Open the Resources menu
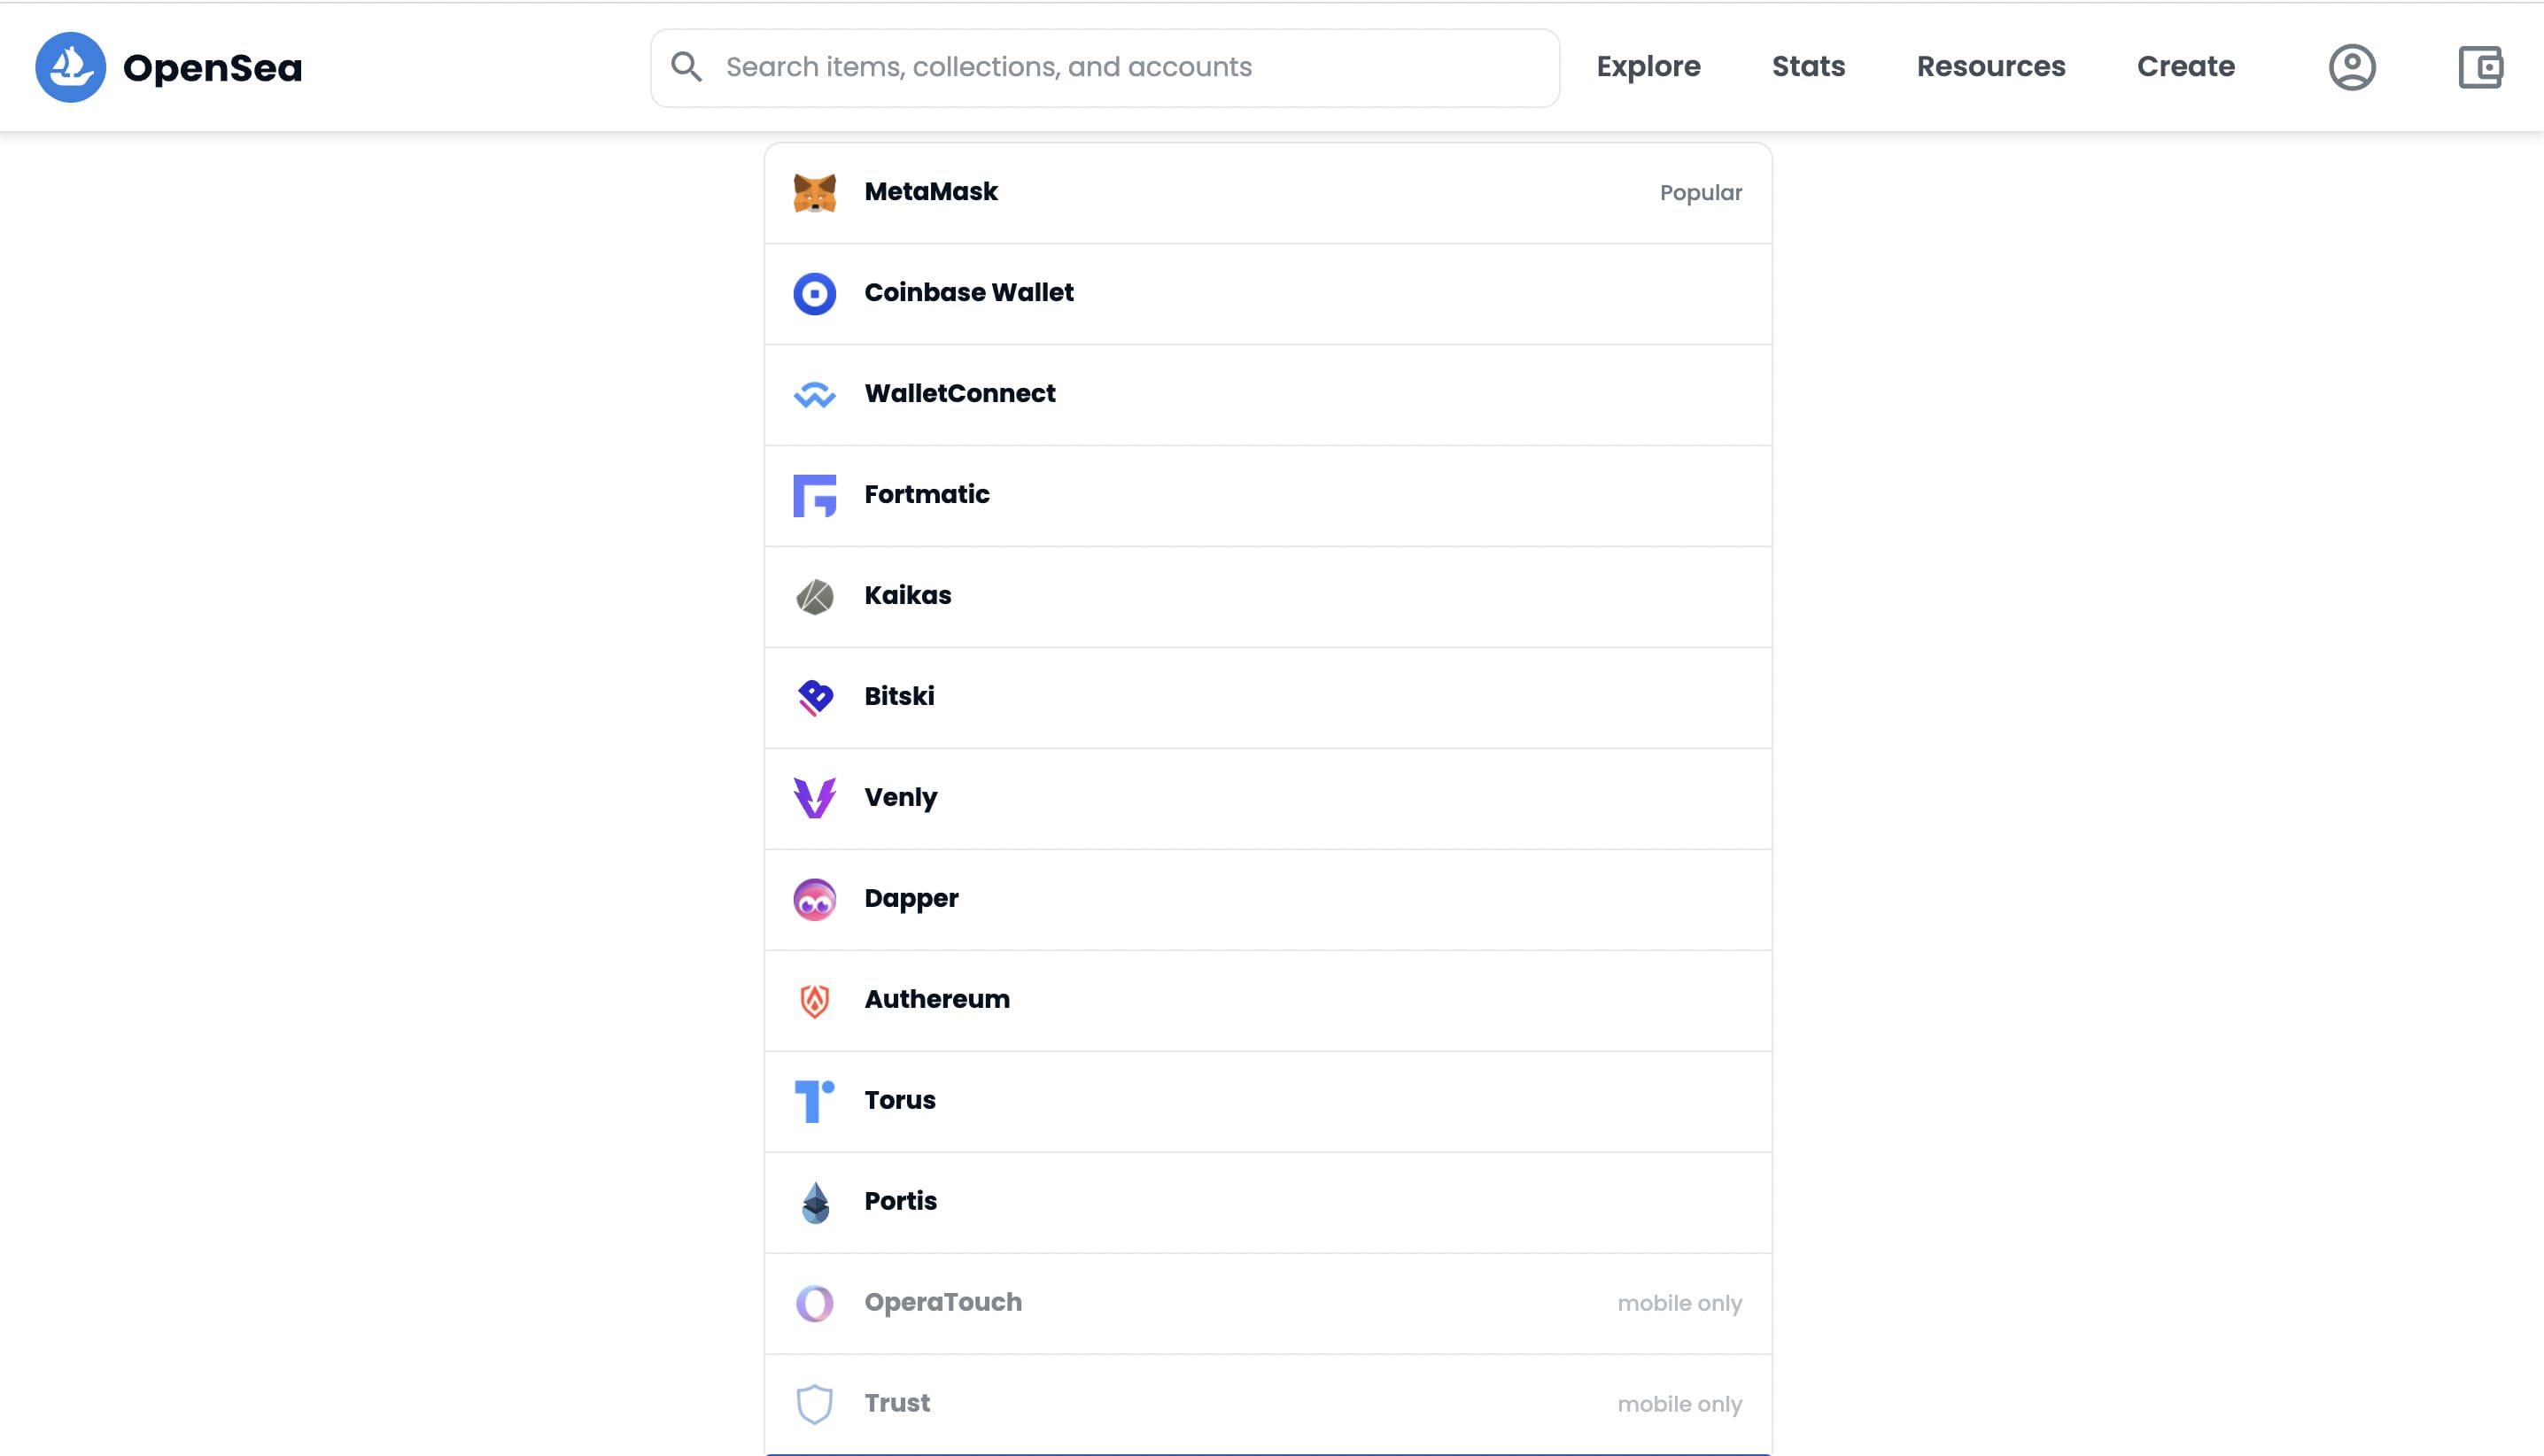This screenshot has height=1456, width=2544. click(x=1990, y=66)
